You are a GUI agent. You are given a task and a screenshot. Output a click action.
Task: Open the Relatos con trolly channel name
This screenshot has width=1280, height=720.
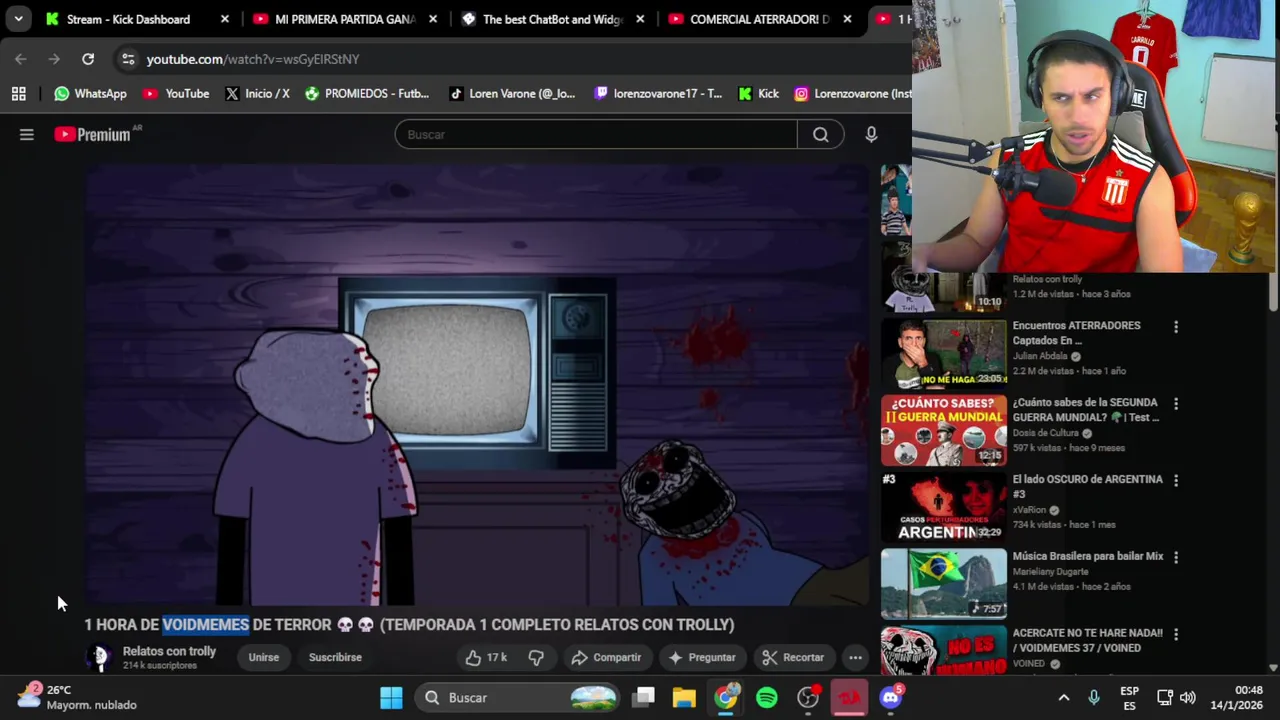(x=169, y=651)
